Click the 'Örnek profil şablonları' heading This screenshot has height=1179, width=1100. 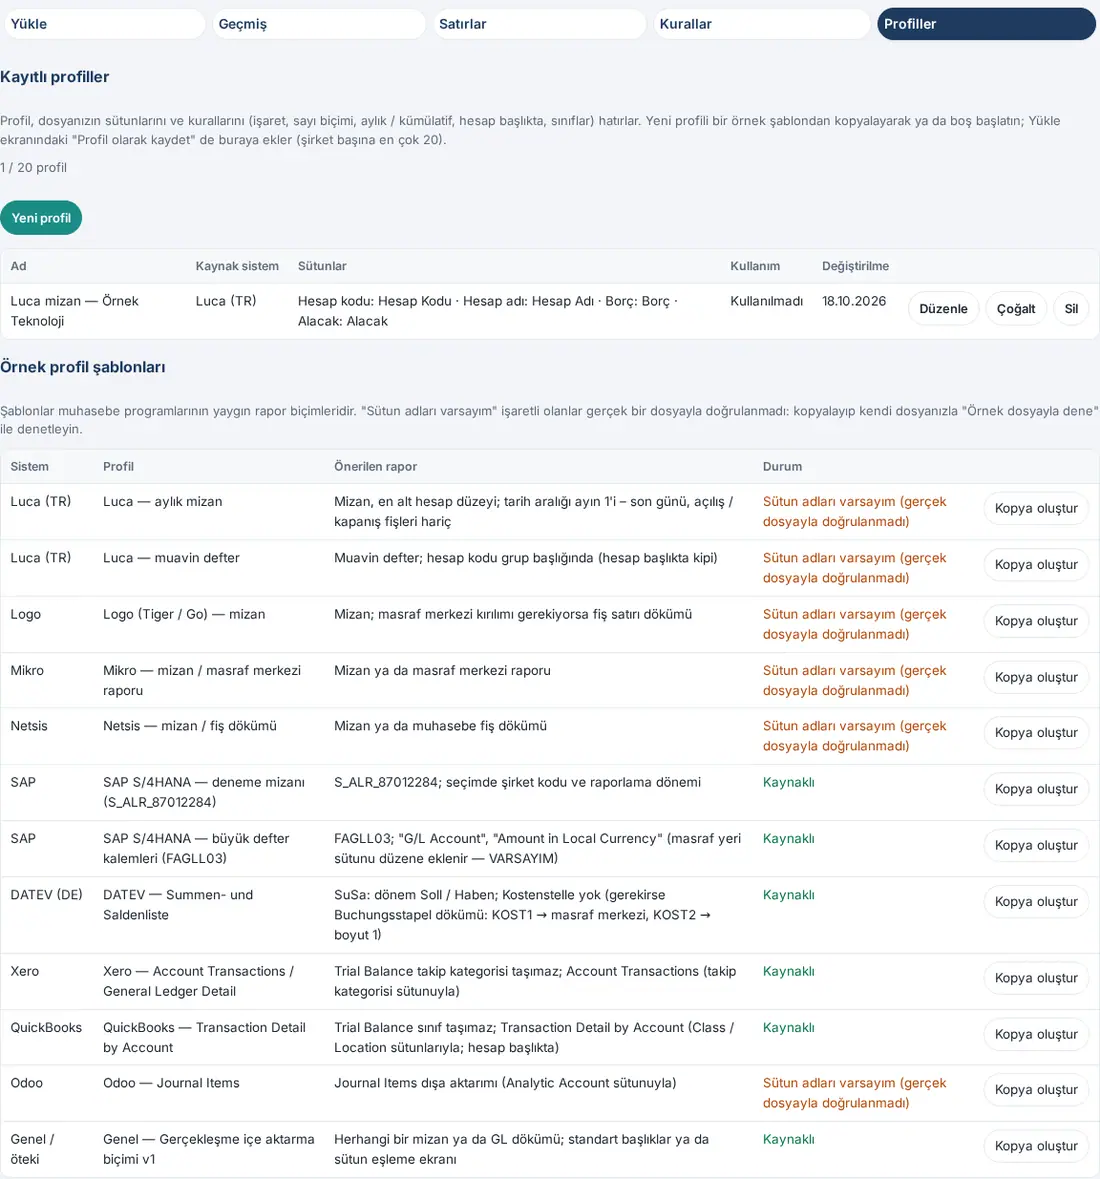[83, 367]
